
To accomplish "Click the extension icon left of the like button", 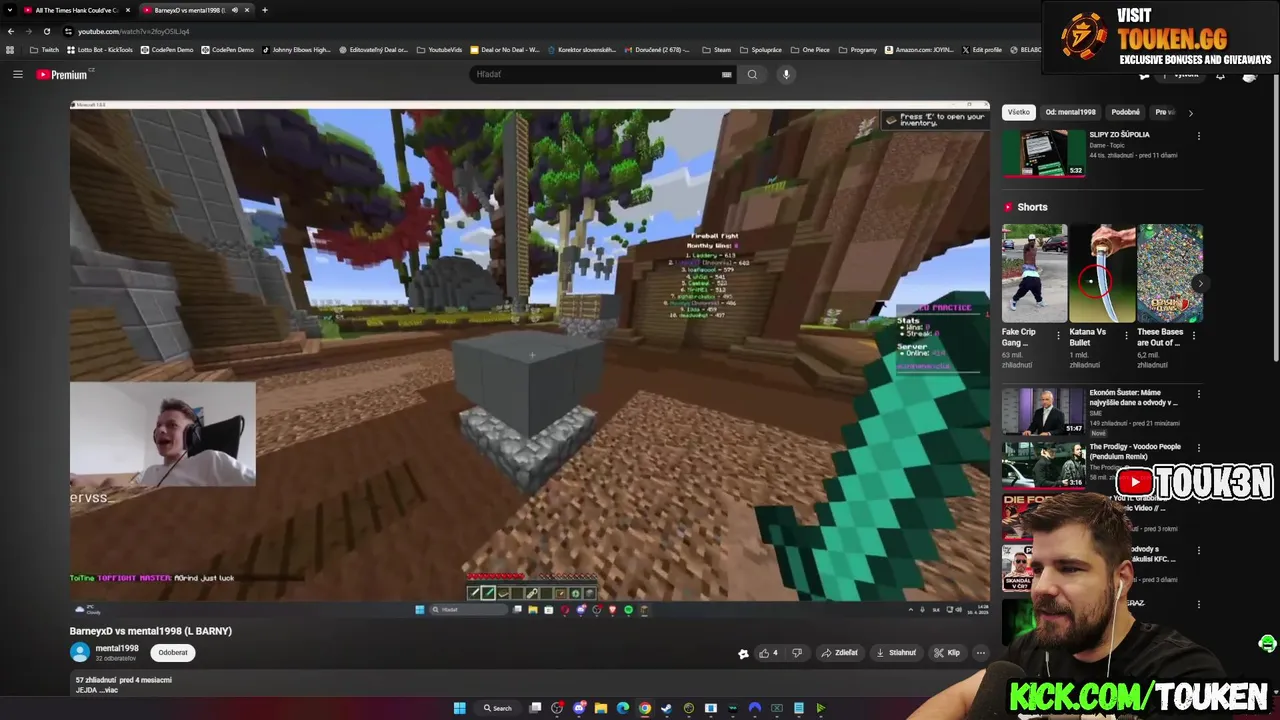I will [743, 653].
